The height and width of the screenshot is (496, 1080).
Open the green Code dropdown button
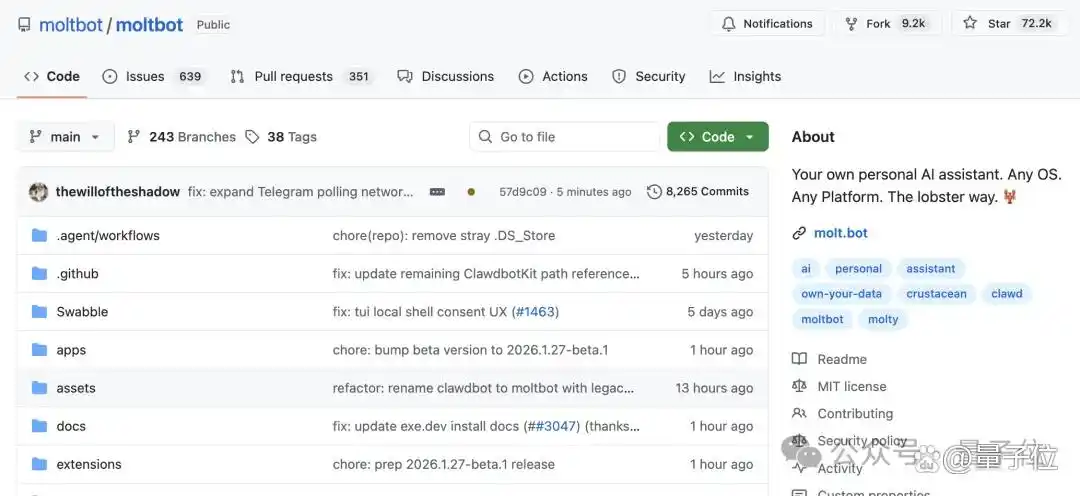click(x=718, y=136)
